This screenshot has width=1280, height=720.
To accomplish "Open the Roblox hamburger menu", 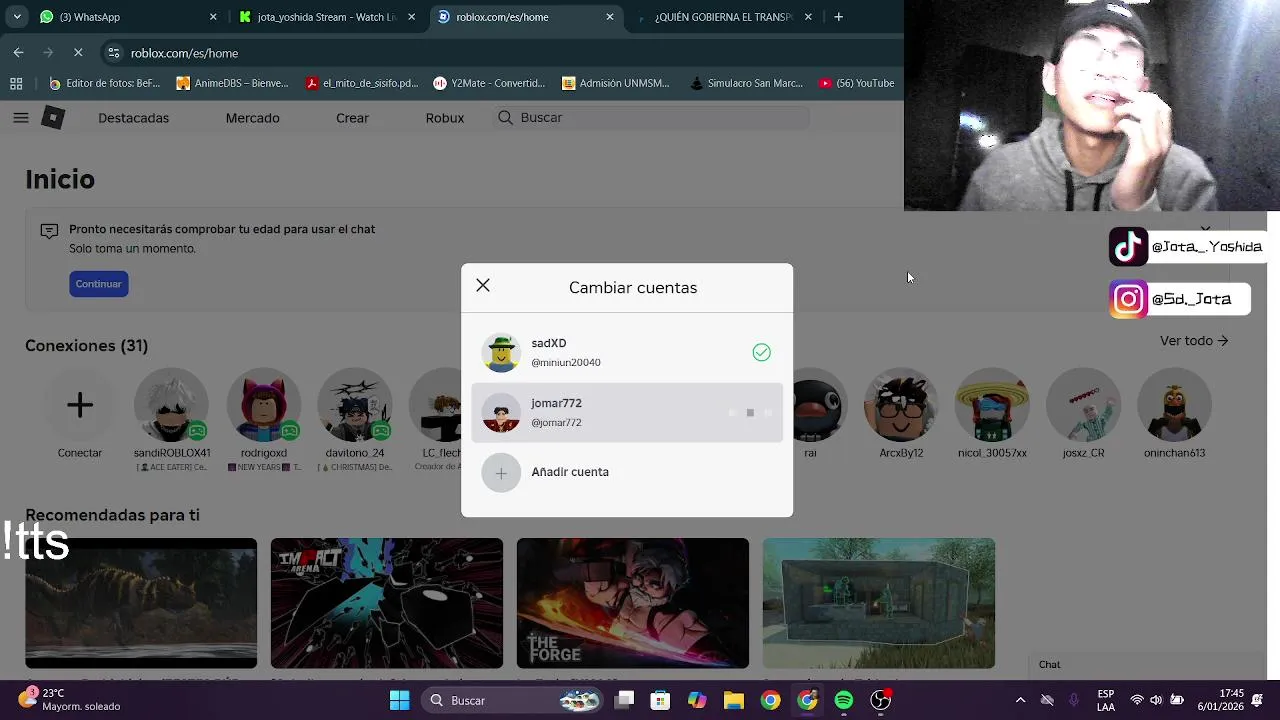I will point(21,118).
